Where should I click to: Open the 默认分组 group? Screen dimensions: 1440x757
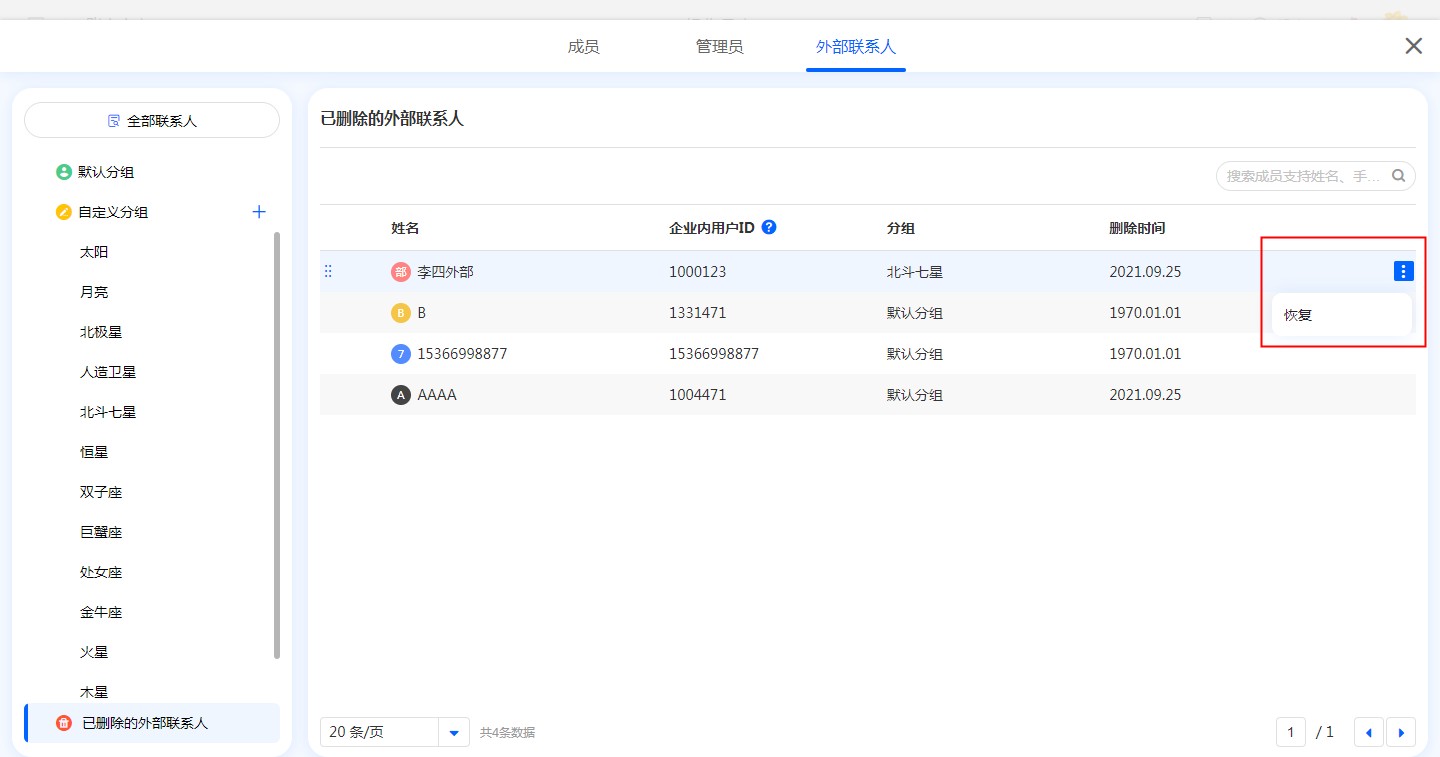(106, 172)
